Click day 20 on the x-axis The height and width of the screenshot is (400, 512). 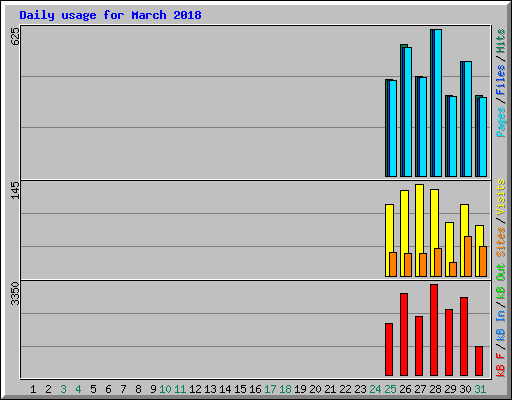(x=315, y=389)
